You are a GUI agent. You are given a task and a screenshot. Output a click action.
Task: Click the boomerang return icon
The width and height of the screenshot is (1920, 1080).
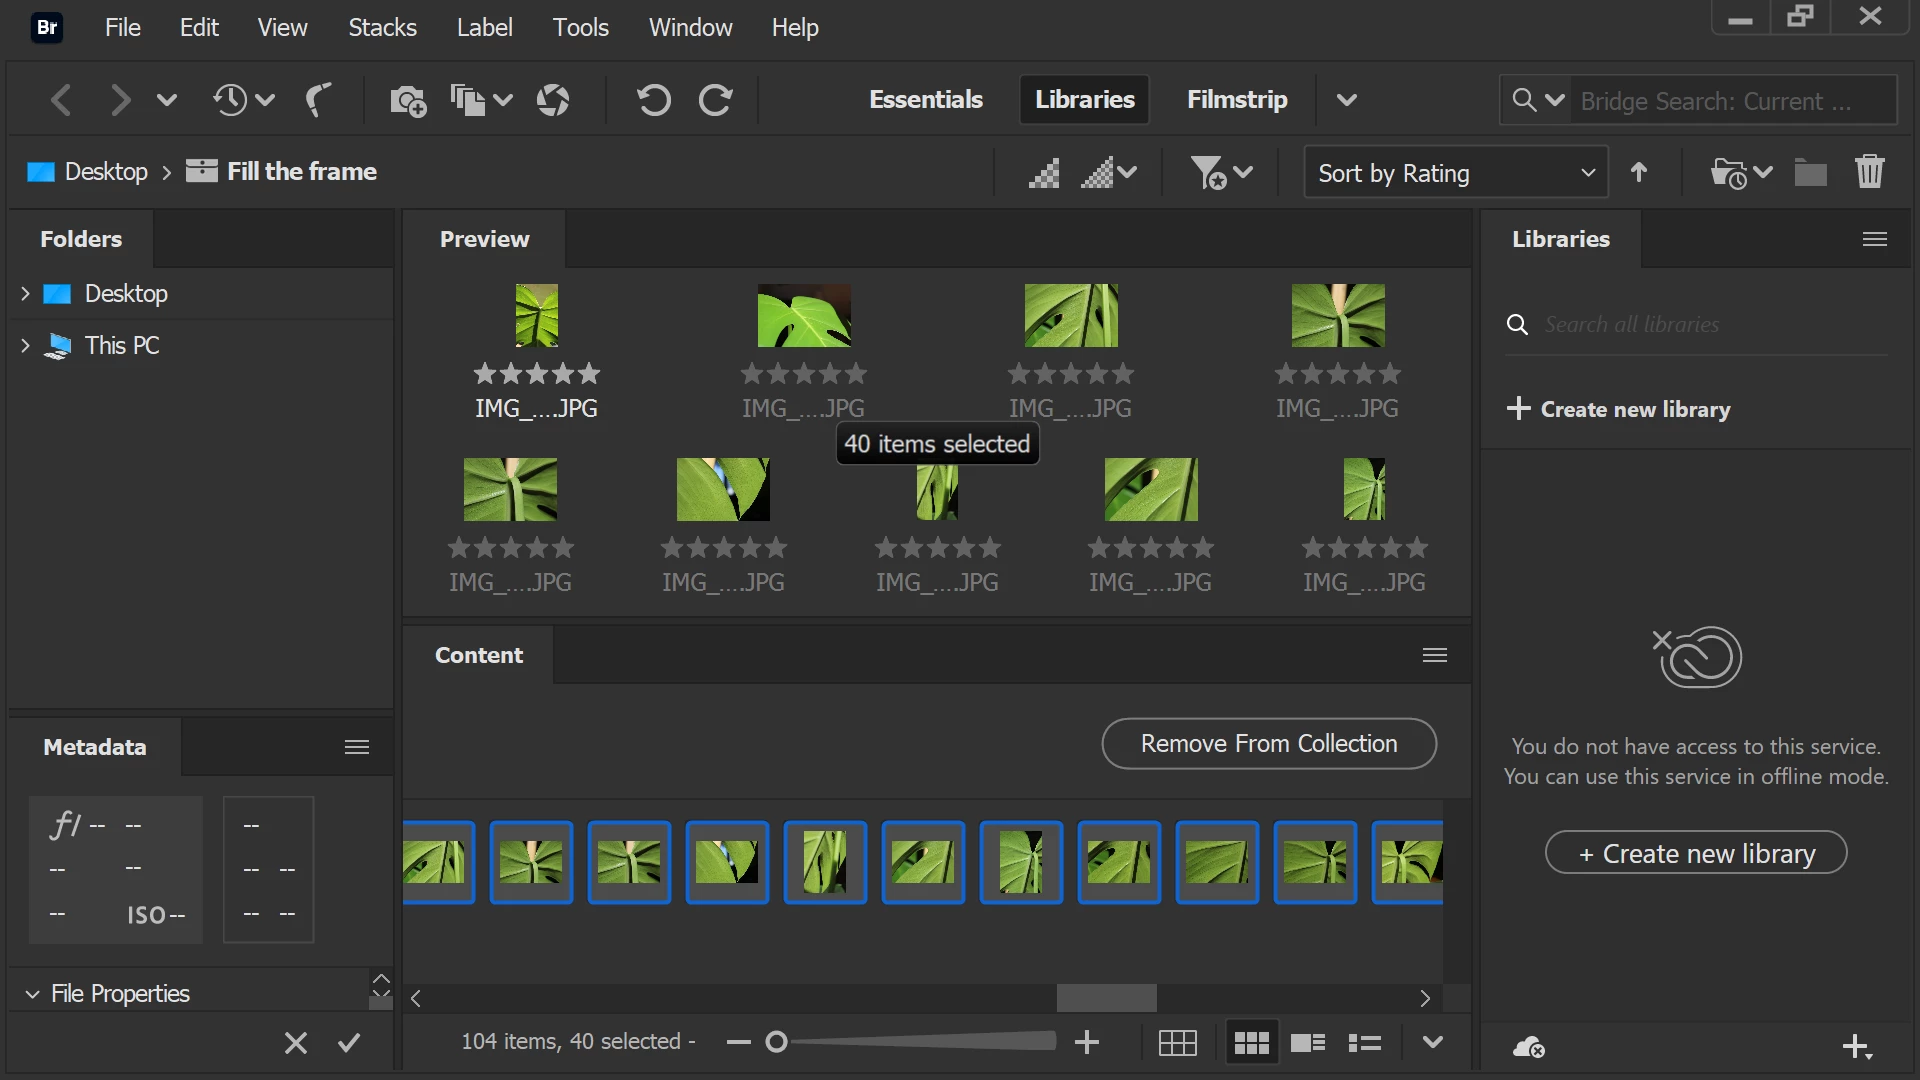pos(318,100)
